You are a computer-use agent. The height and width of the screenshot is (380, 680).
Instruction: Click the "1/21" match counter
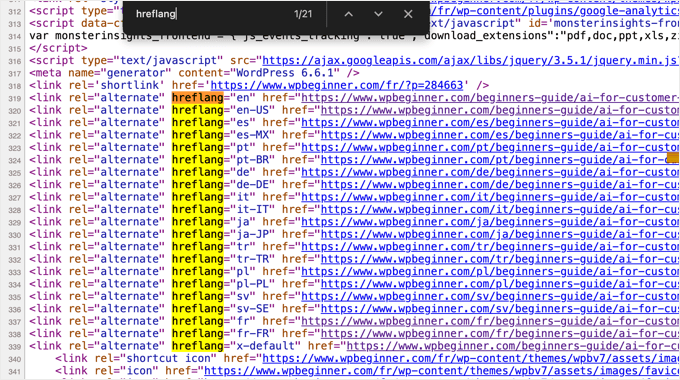click(303, 14)
